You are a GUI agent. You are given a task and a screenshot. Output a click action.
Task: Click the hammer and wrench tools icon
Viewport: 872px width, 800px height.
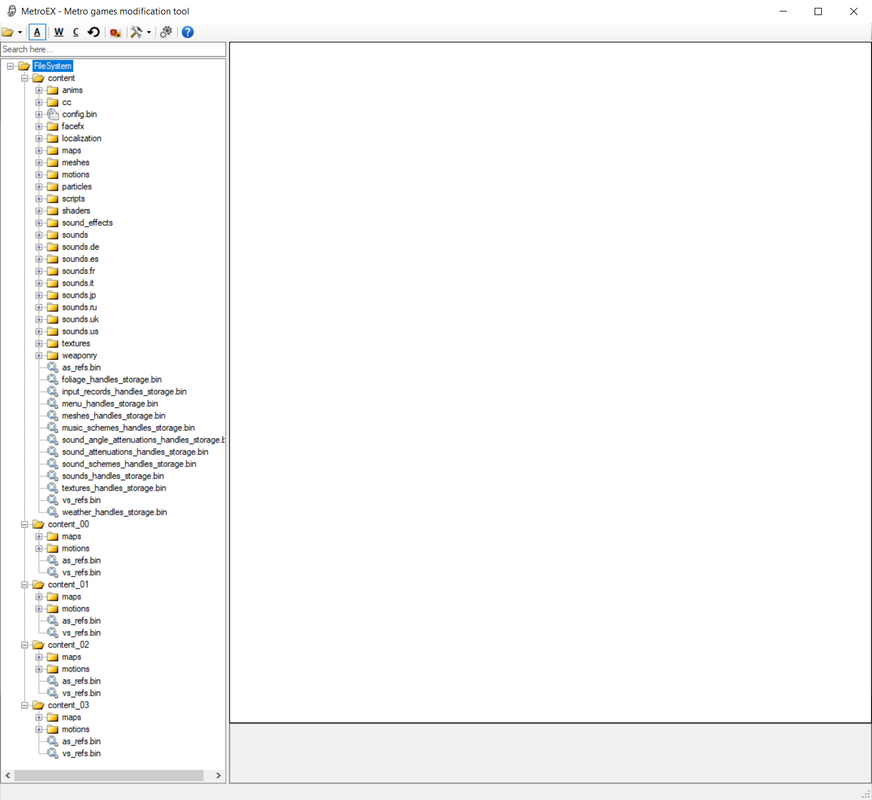click(x=136, y=32)
